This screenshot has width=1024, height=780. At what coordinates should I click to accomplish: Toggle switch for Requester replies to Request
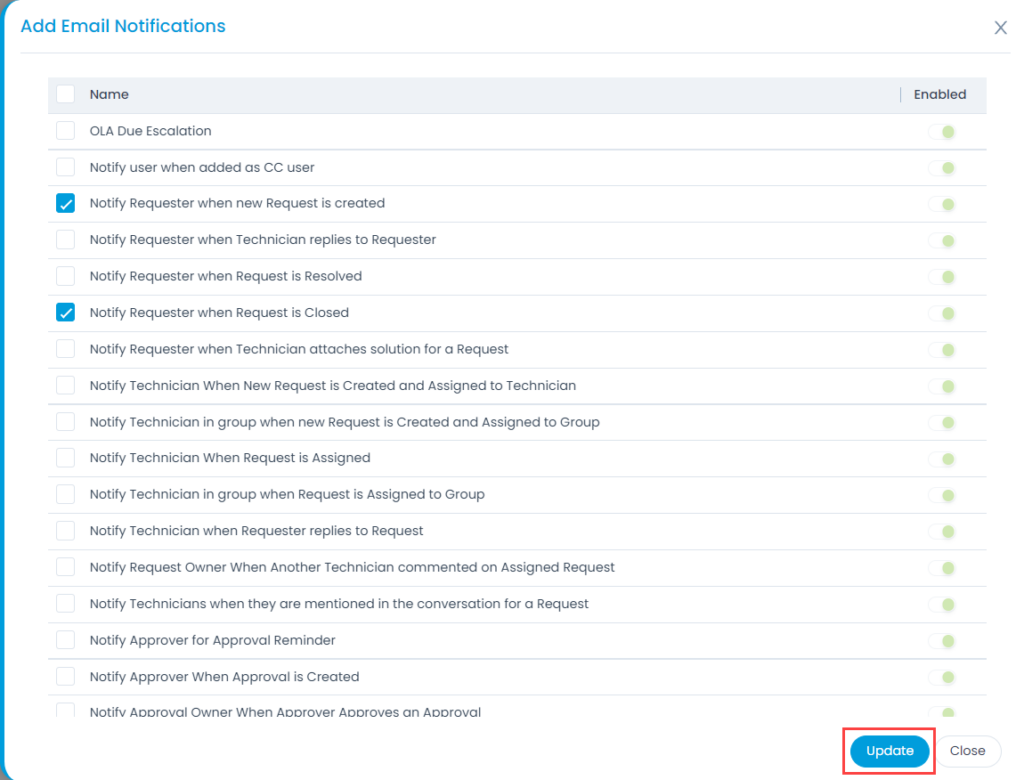[942, 532]
